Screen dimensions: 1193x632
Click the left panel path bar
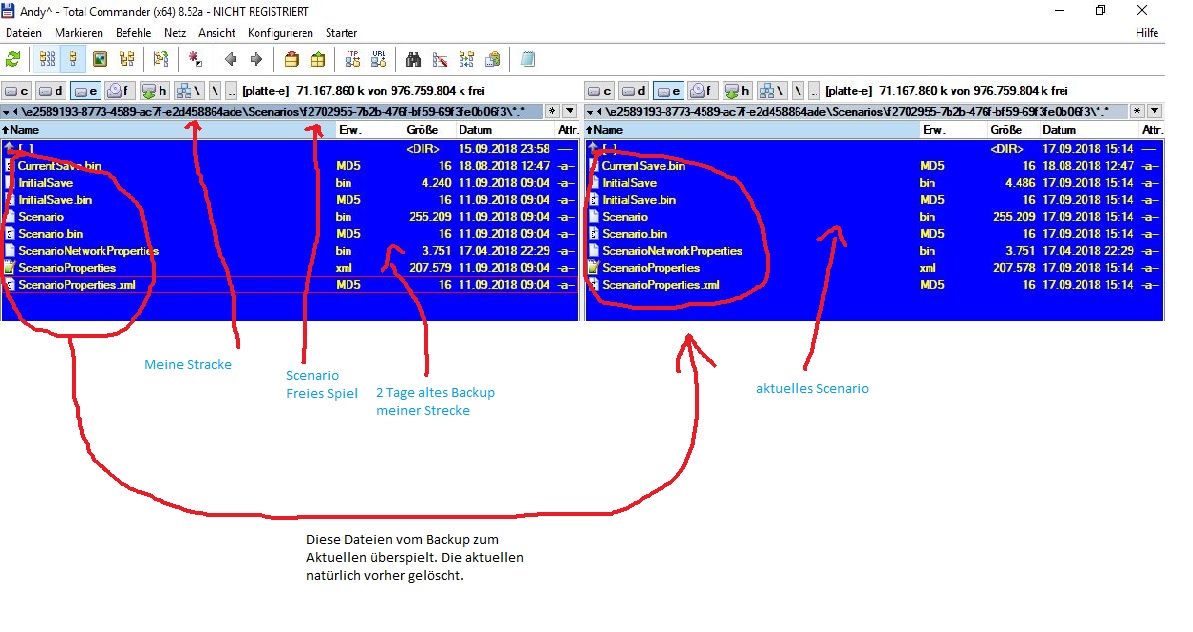coord(272,111)
